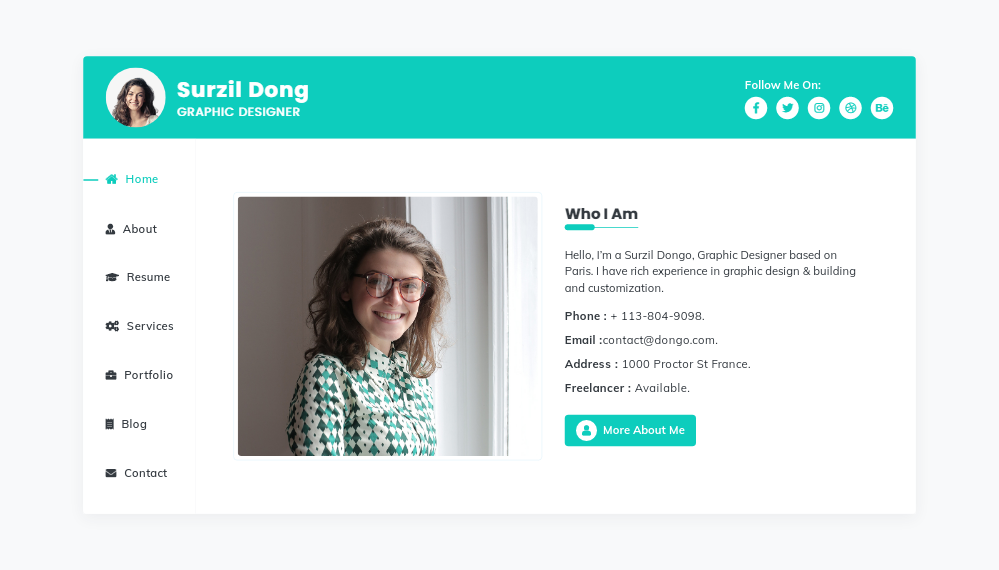Viewport: 999px width, 570px height.
Task: Navigate to the Portfolio section label
Action: click(x=149, y=375)
